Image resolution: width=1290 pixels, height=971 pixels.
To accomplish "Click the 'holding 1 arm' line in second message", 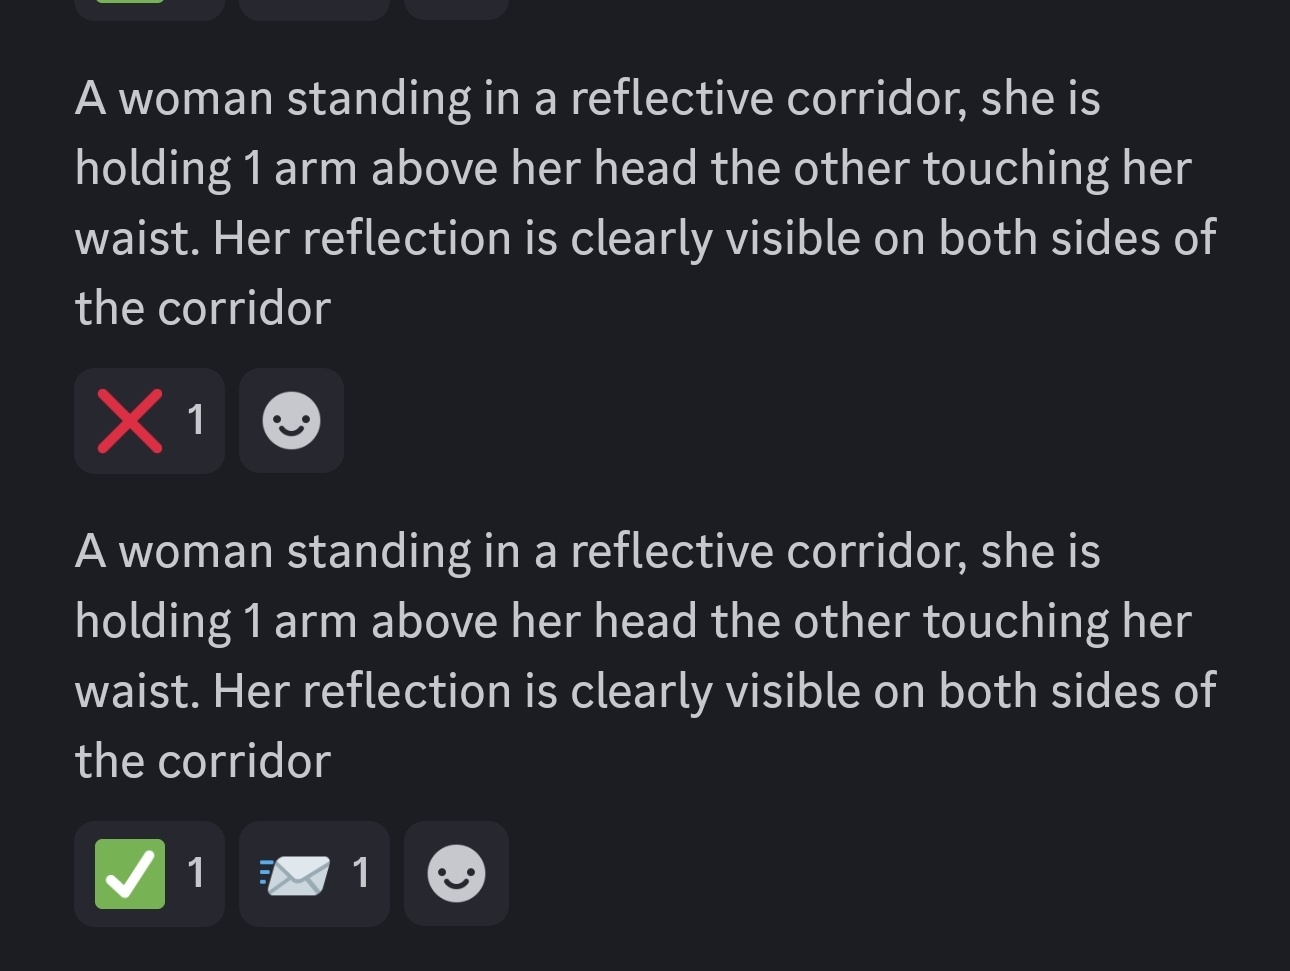I will pyautogui.click(x=633, y=622).
